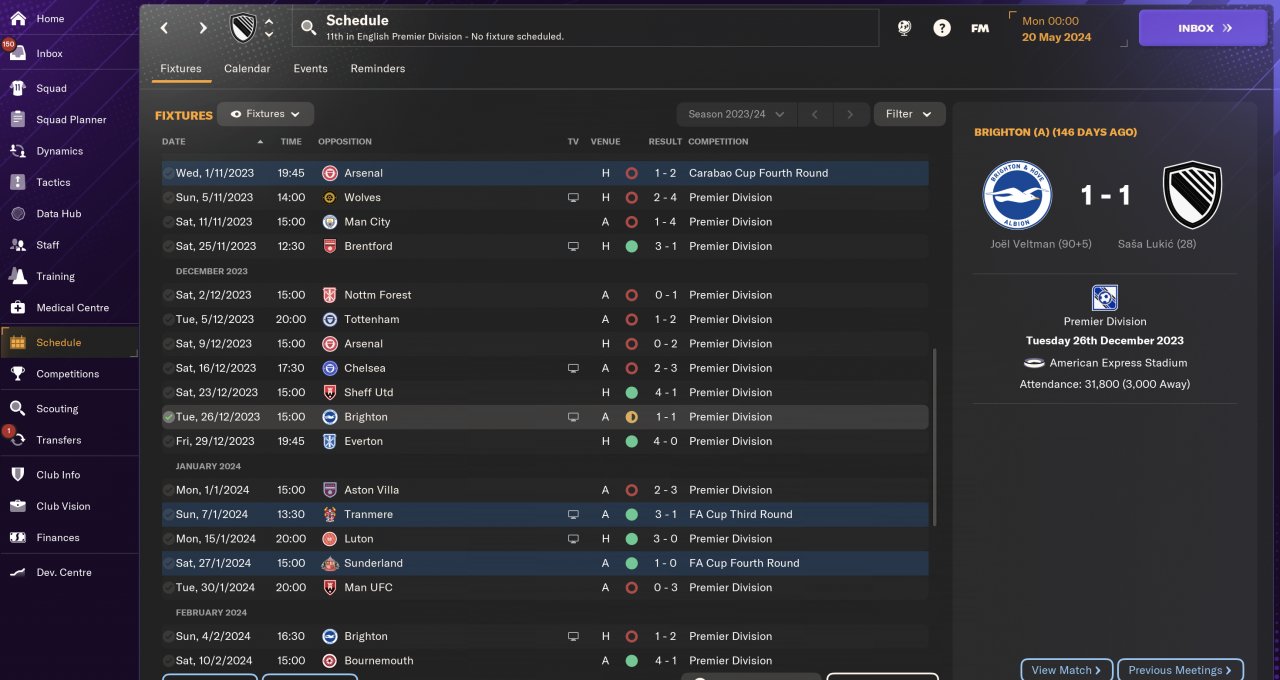Viewport: 1280px width, 680px height.
Task: Toggle the reminder circle for Arsenal 1/11/2023
Action: pos(168,173)
